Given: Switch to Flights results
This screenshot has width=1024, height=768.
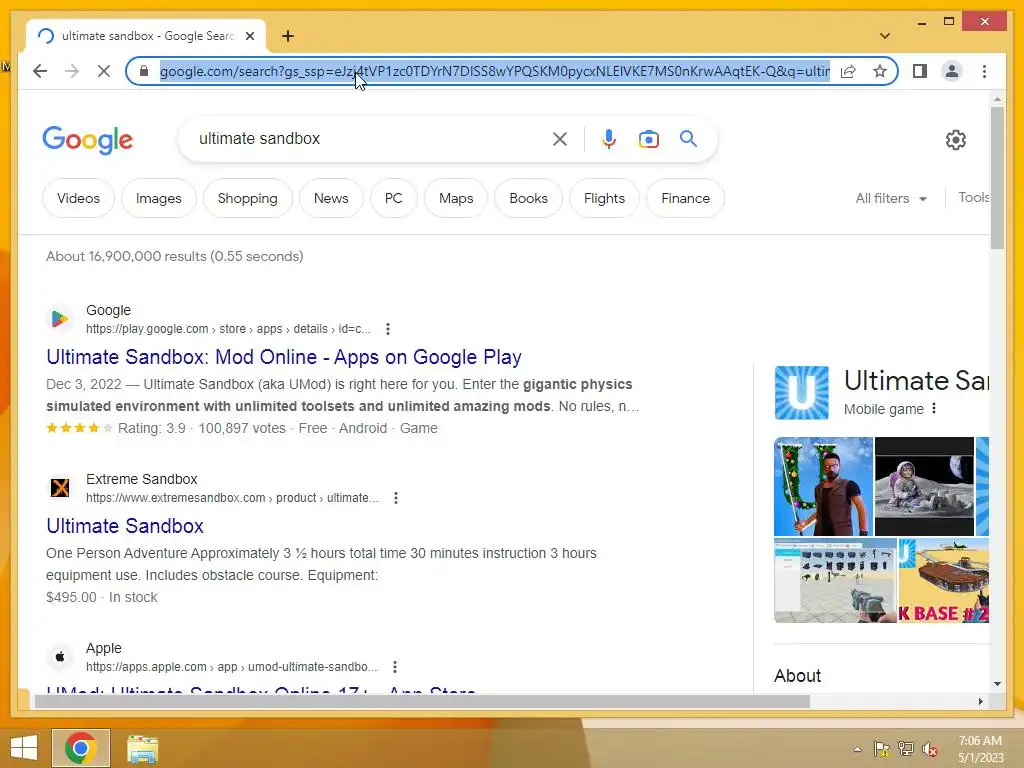Looking at the screenshot, I should click(604, 199).
